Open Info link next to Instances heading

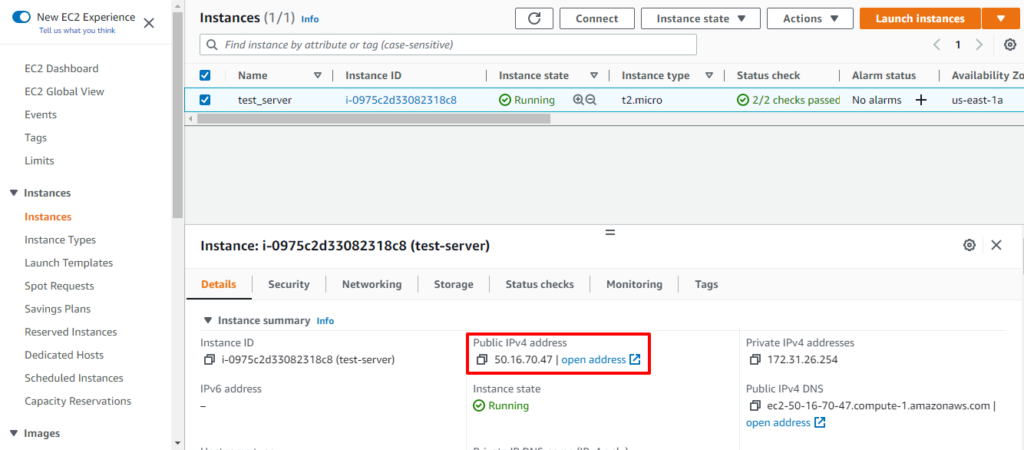(310, 19)
